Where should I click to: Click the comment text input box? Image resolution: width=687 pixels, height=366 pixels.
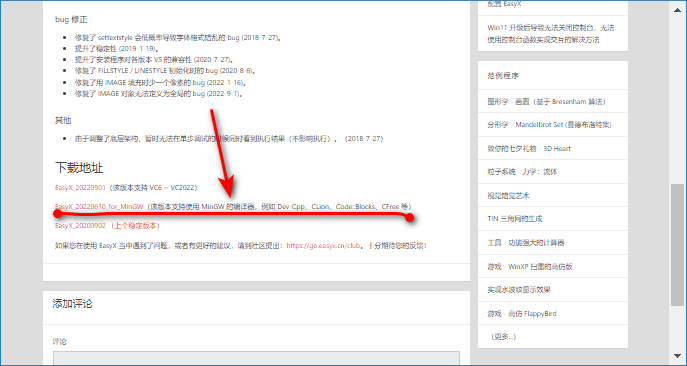256,358
